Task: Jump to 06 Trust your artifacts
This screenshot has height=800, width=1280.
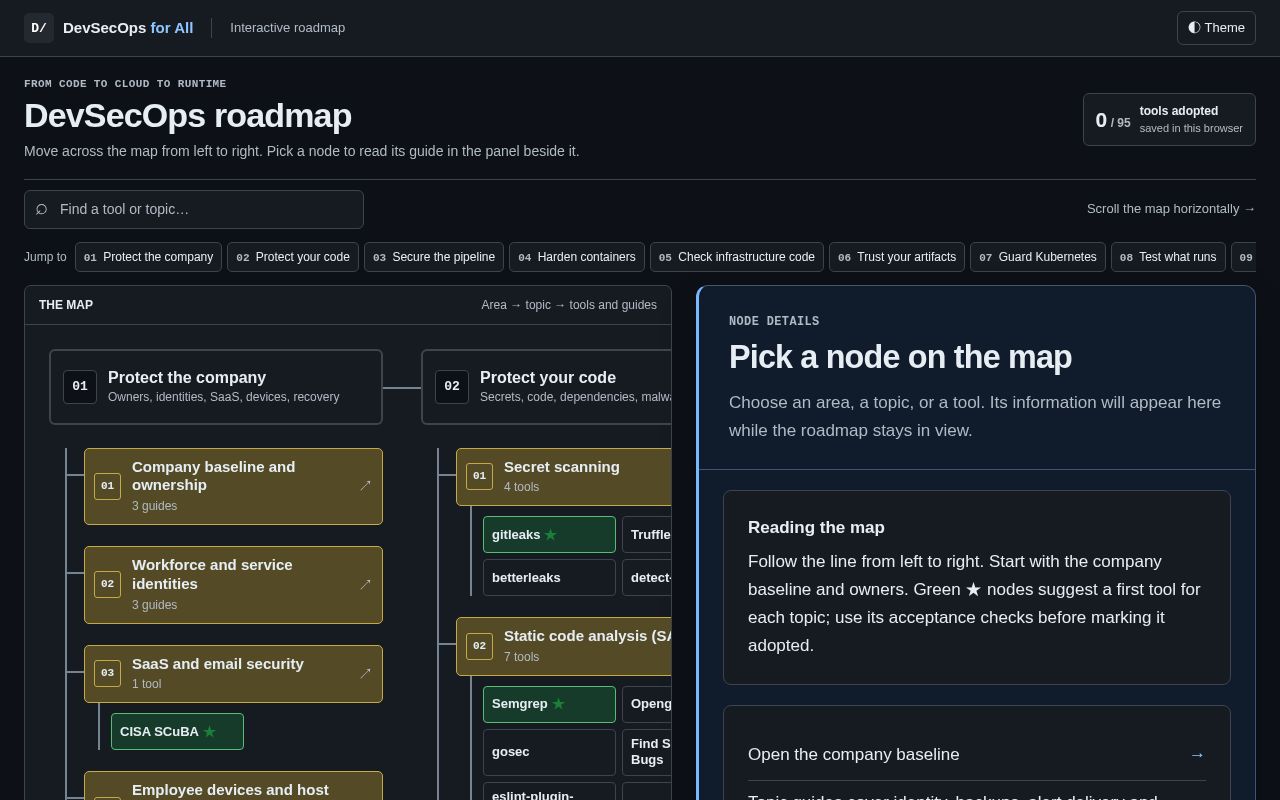Action: pos(897,257)
